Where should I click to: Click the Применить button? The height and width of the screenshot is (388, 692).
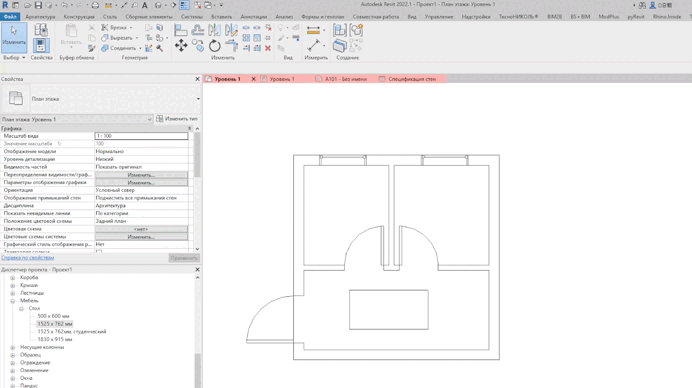pos(184,258)
